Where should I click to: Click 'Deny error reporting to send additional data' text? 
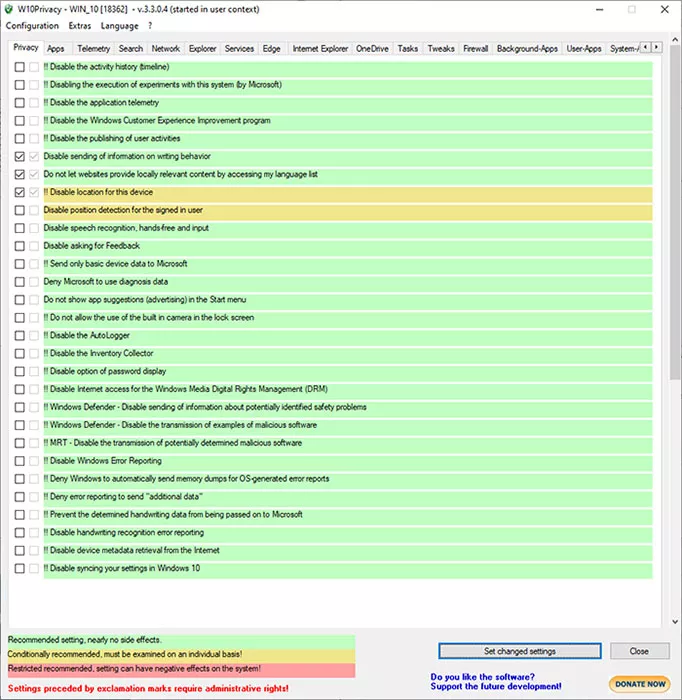point(123,496)
